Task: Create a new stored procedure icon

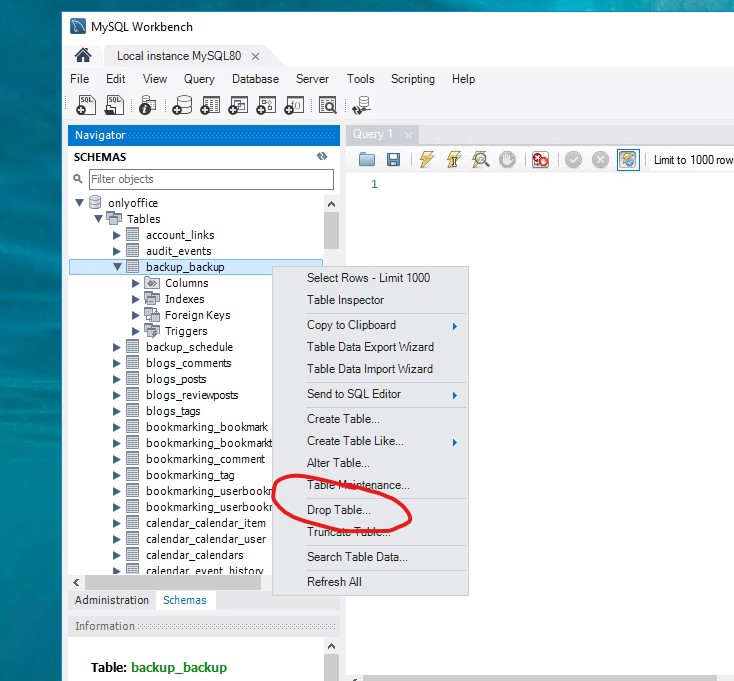Action: pos(266,105)
